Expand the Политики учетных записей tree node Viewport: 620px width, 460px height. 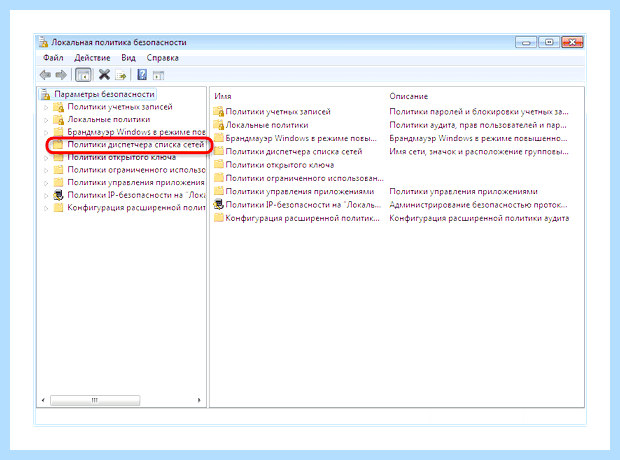click(x=46, y=107)
